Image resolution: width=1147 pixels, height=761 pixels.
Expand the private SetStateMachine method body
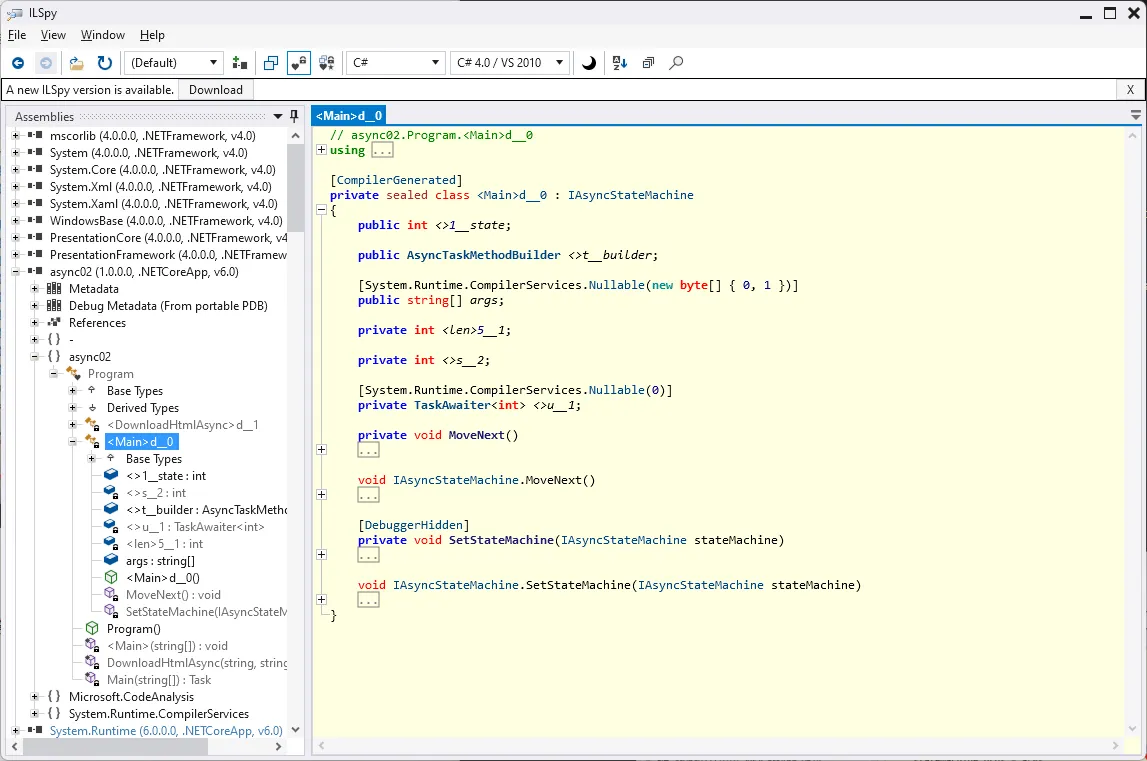click(x=321, y=555)
